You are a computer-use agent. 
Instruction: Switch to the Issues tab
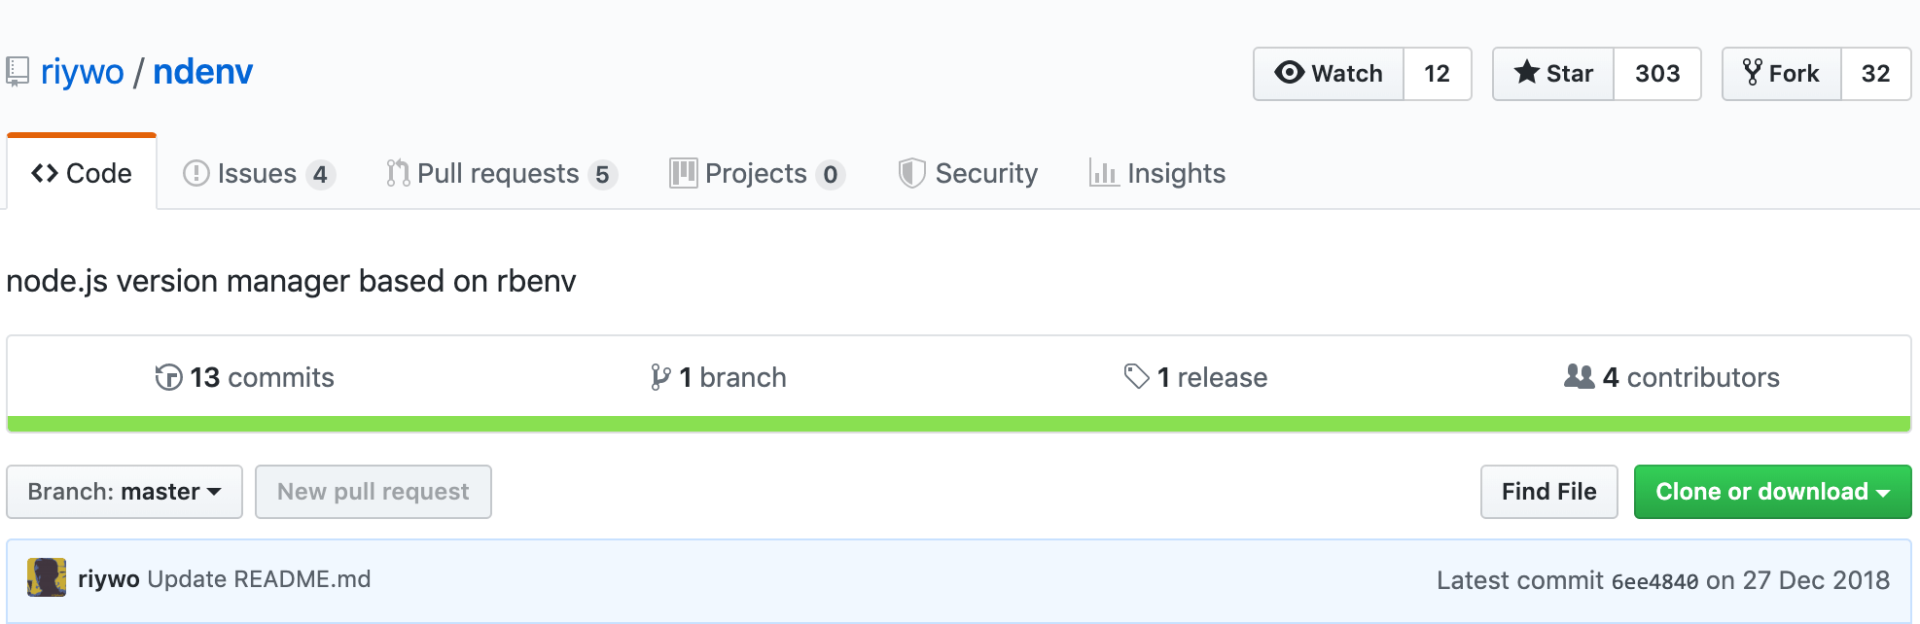(x=256, y=172)
